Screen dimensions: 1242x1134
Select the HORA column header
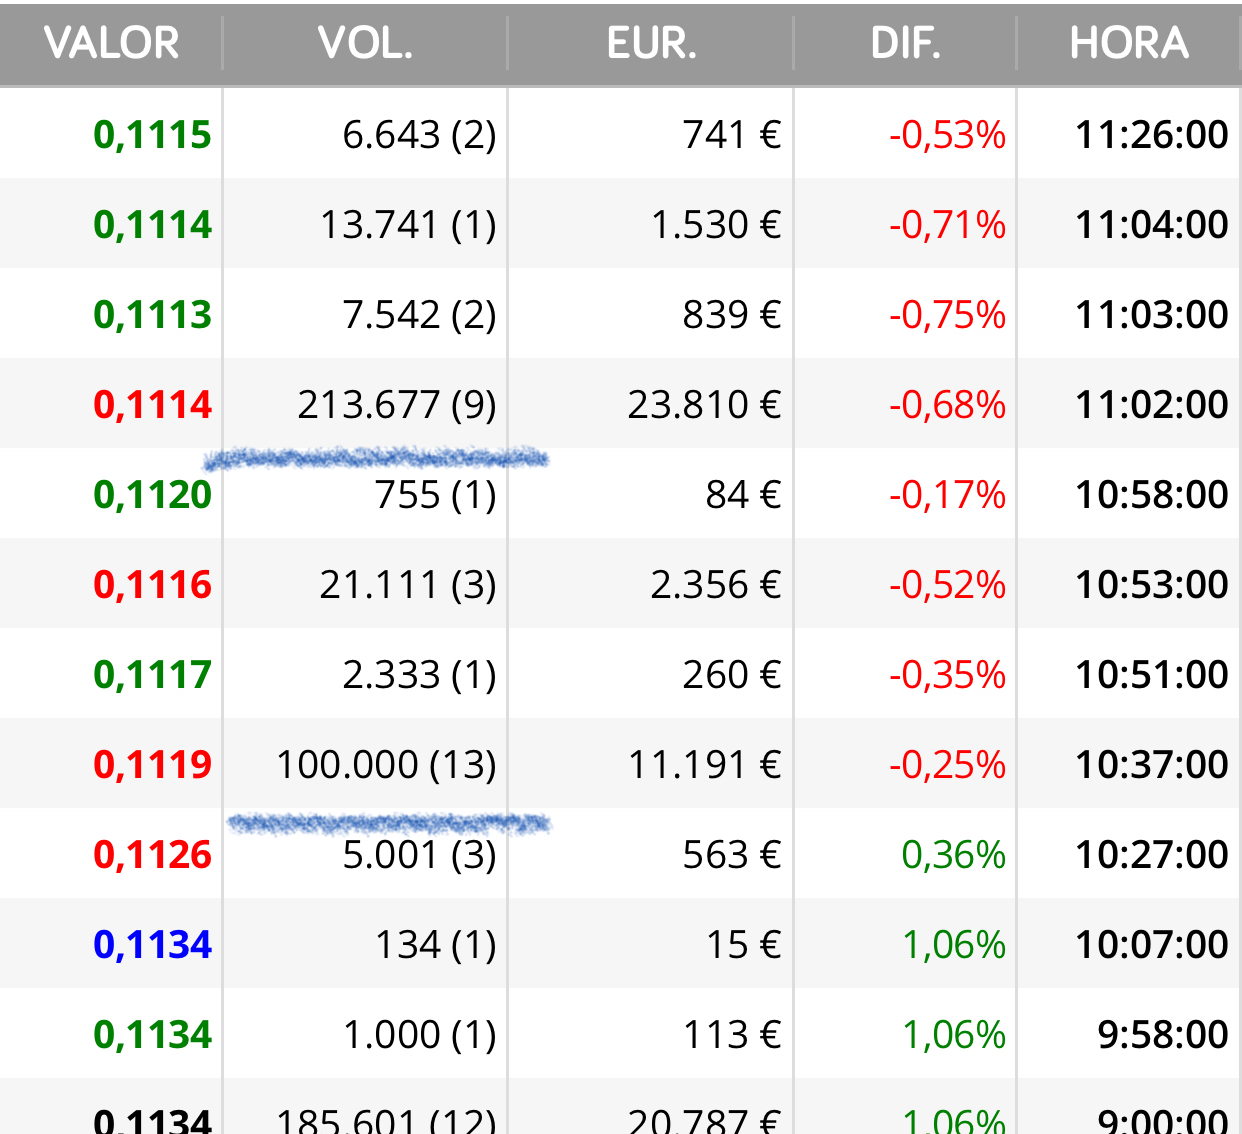click(x=1129, y=43)
